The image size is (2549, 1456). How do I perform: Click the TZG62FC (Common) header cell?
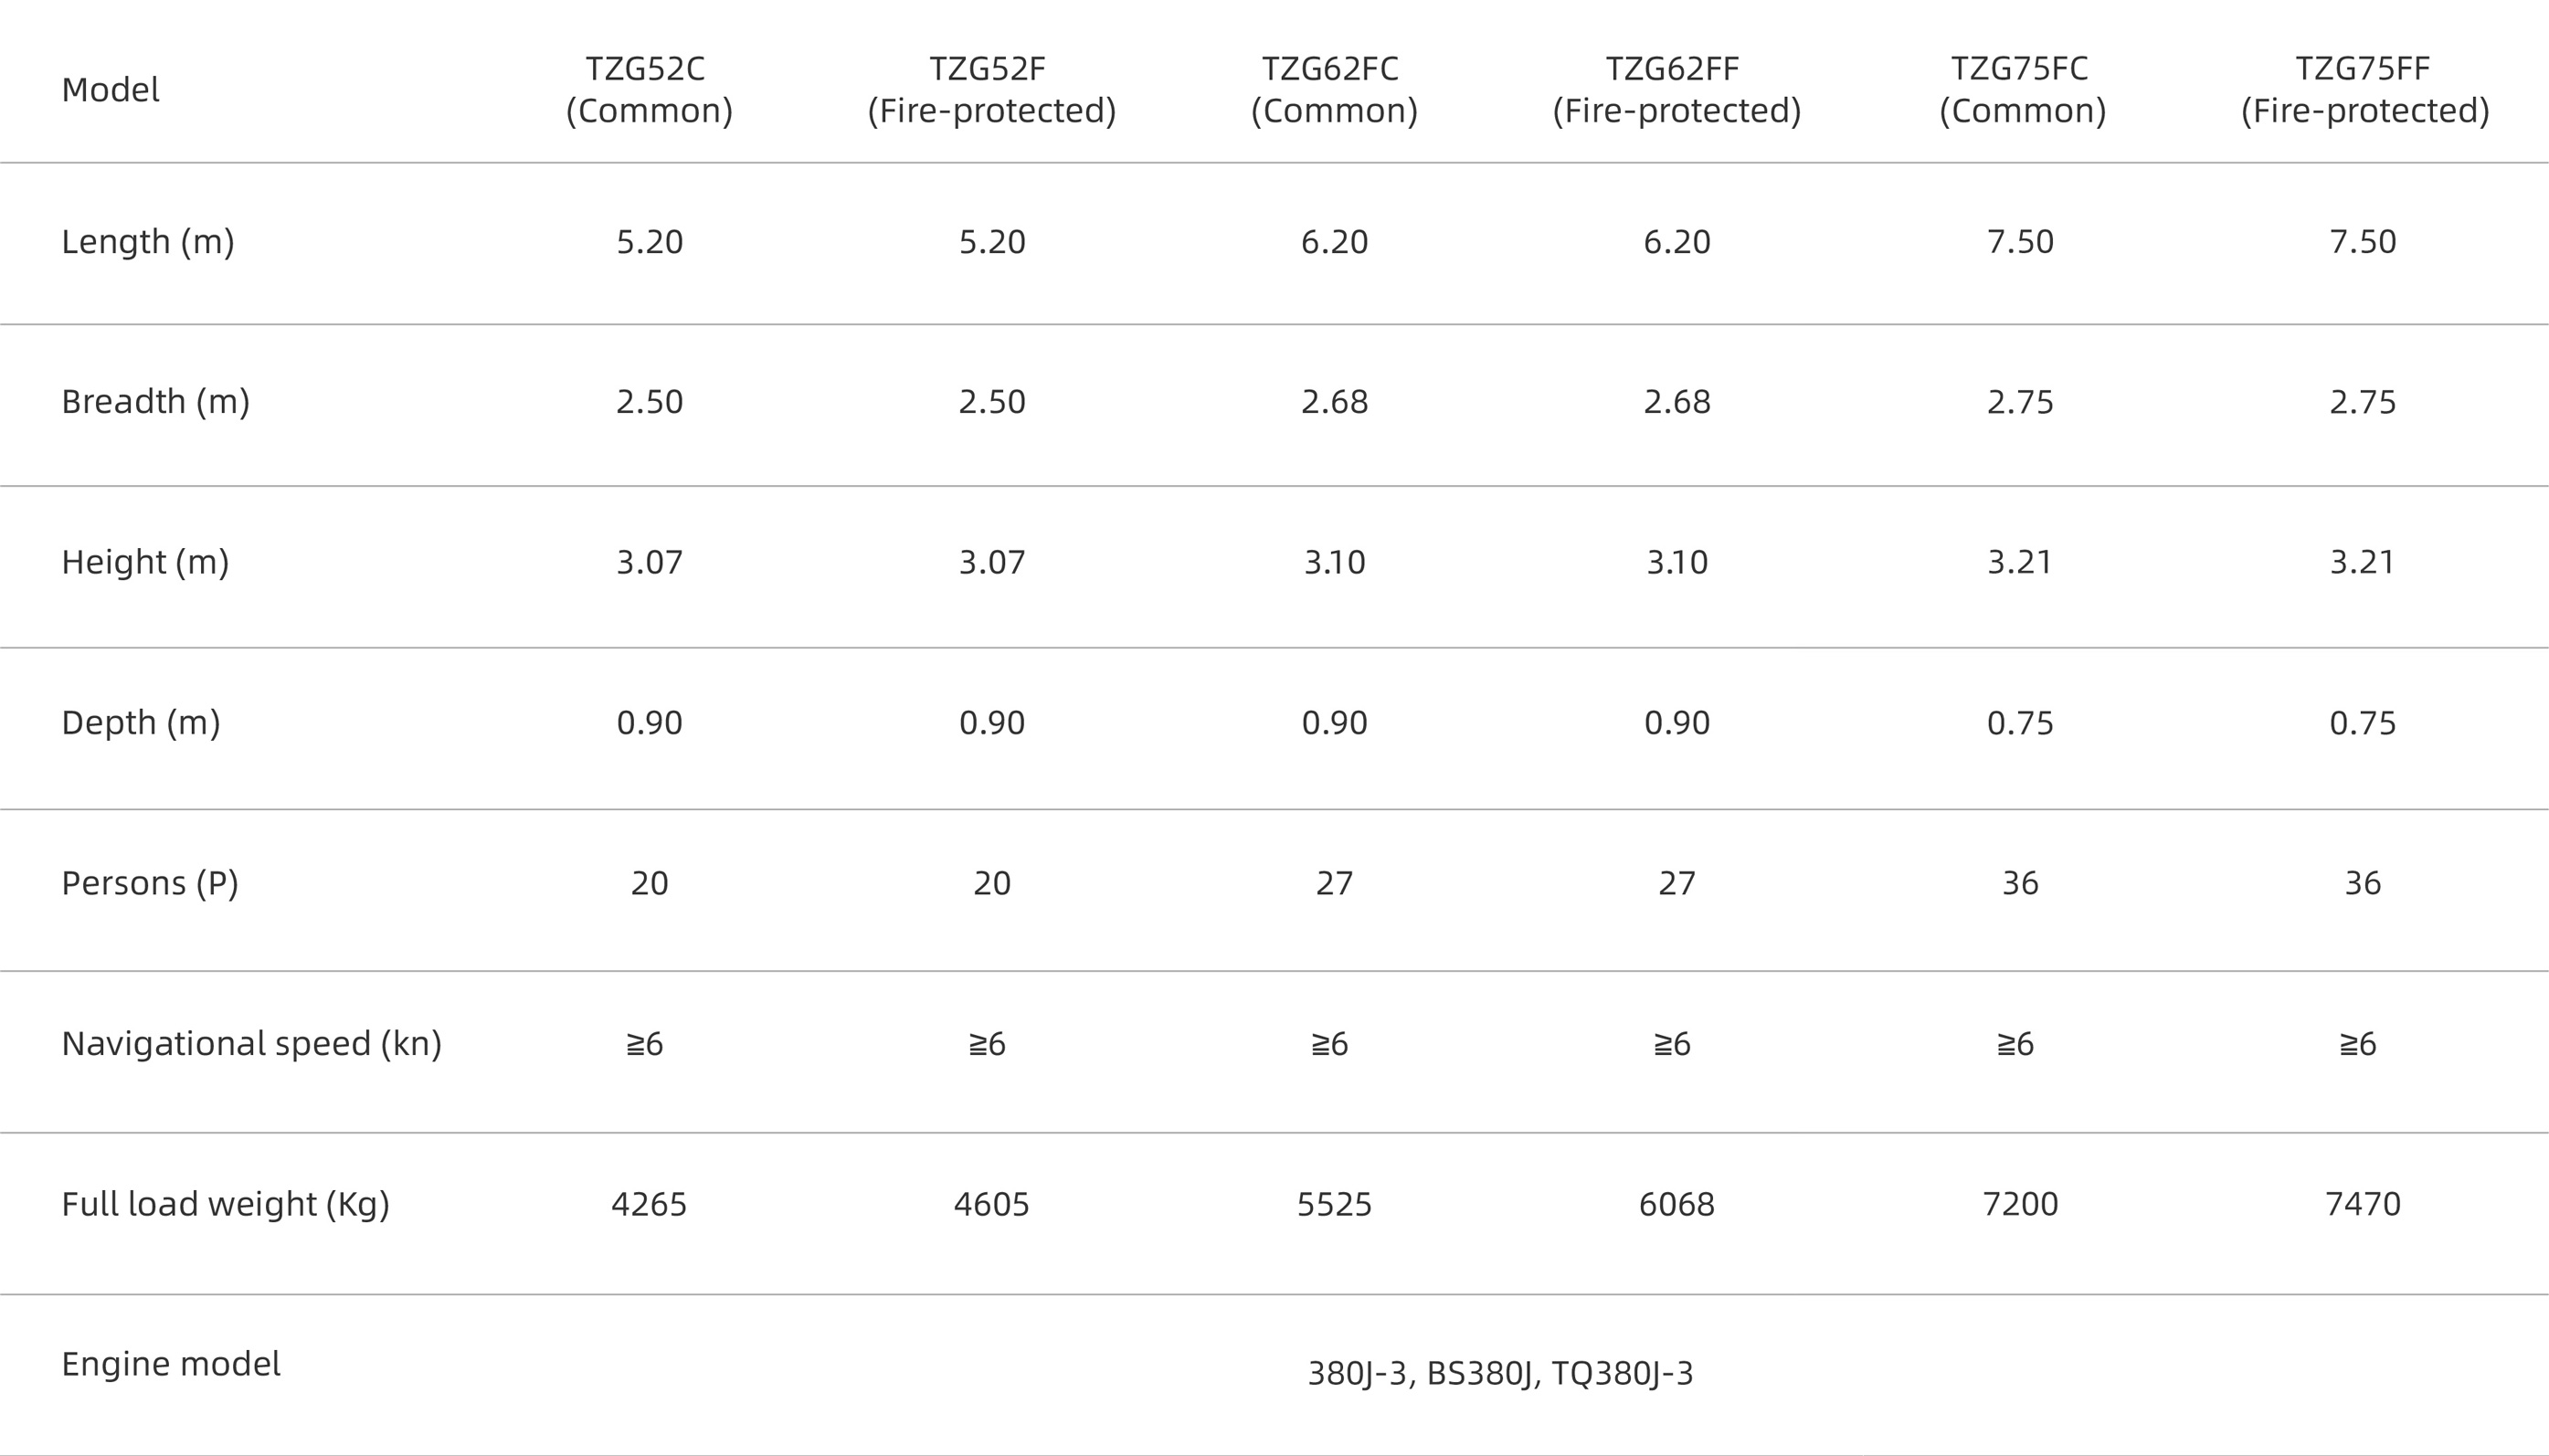tap(1334, 89)
